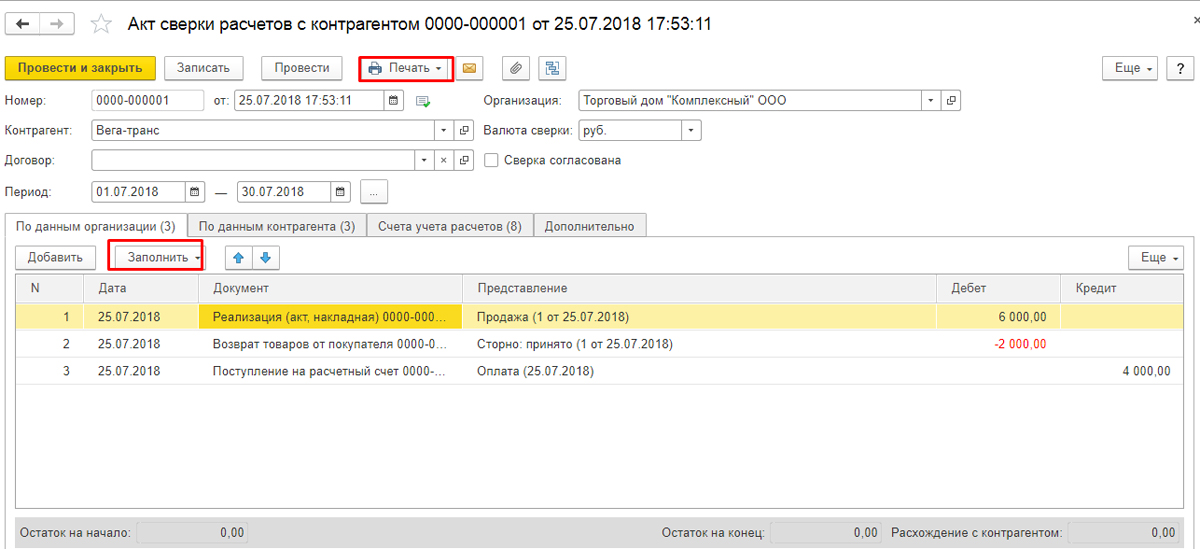Screen dimensions: 1200x549
Task: Click the envelope email icon
Action: point(468,68)
